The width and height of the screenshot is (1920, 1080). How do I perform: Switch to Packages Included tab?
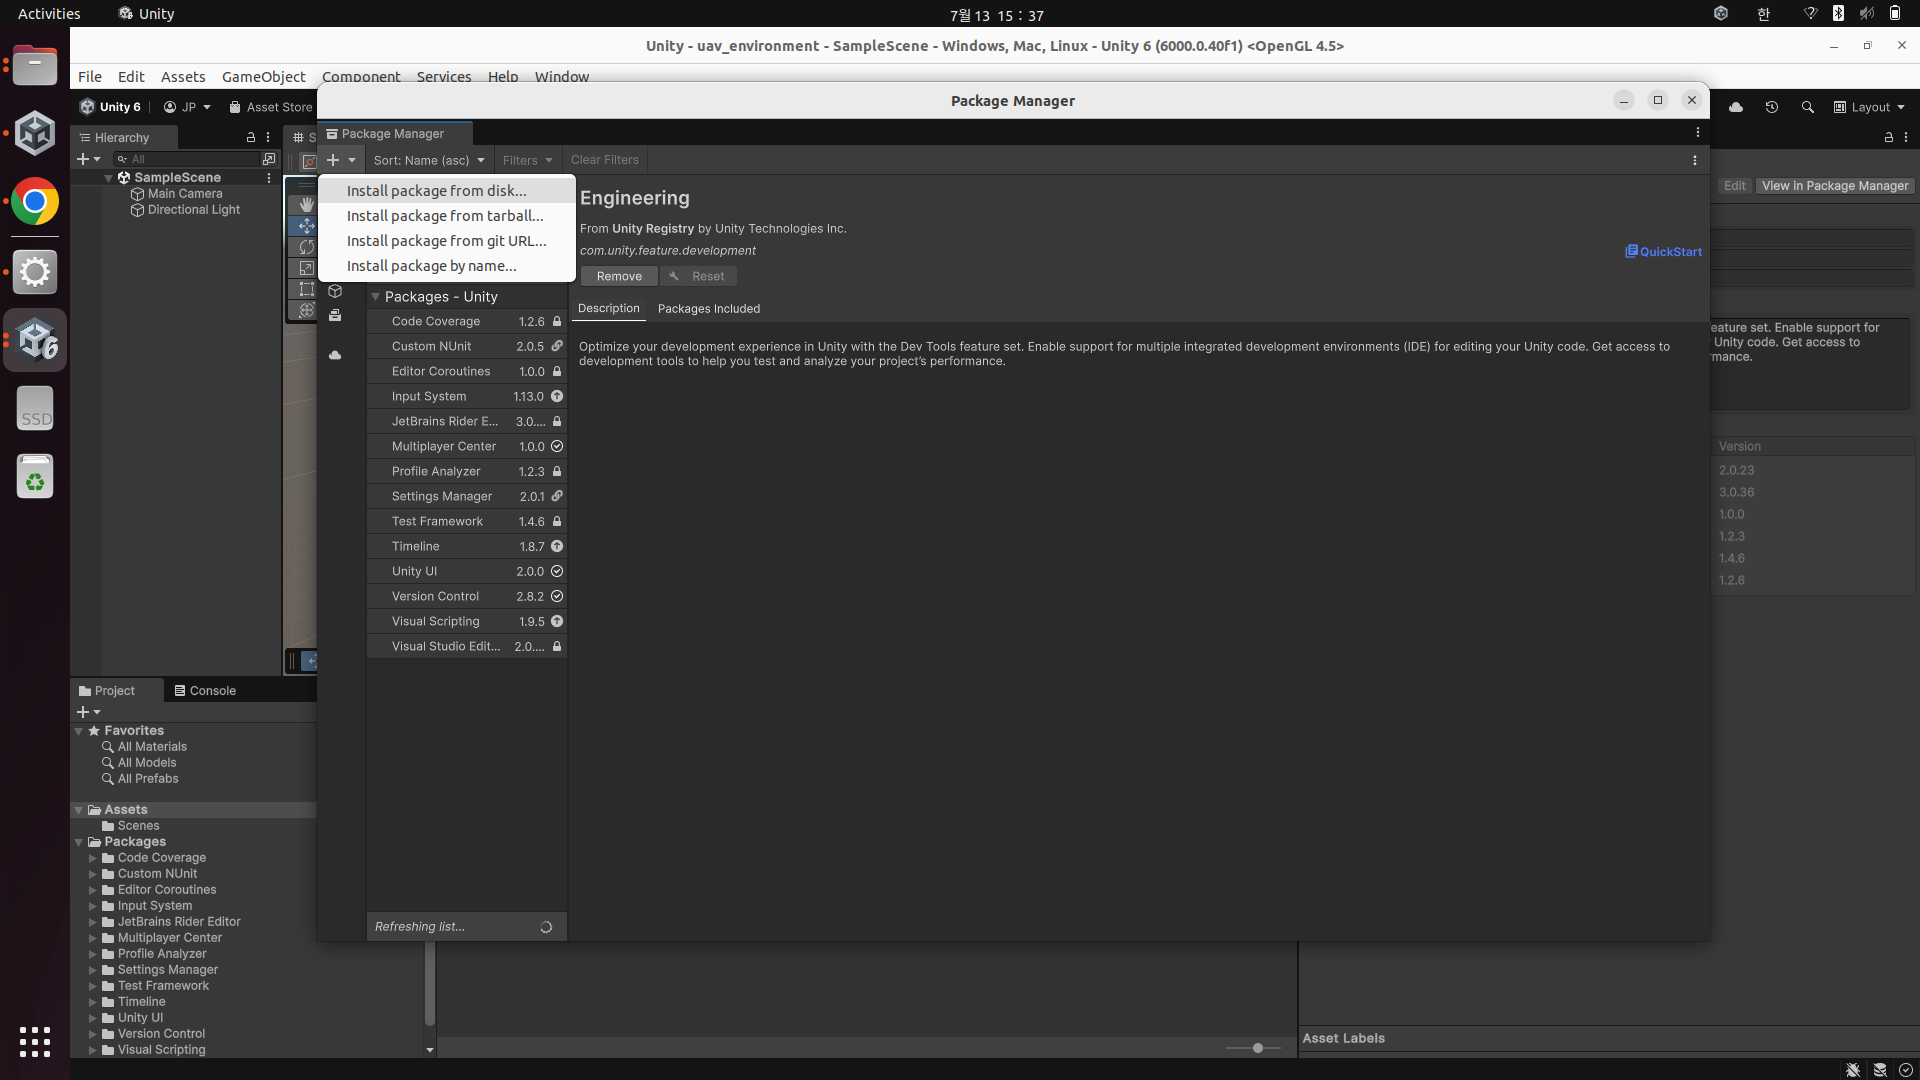coord(708,309)
